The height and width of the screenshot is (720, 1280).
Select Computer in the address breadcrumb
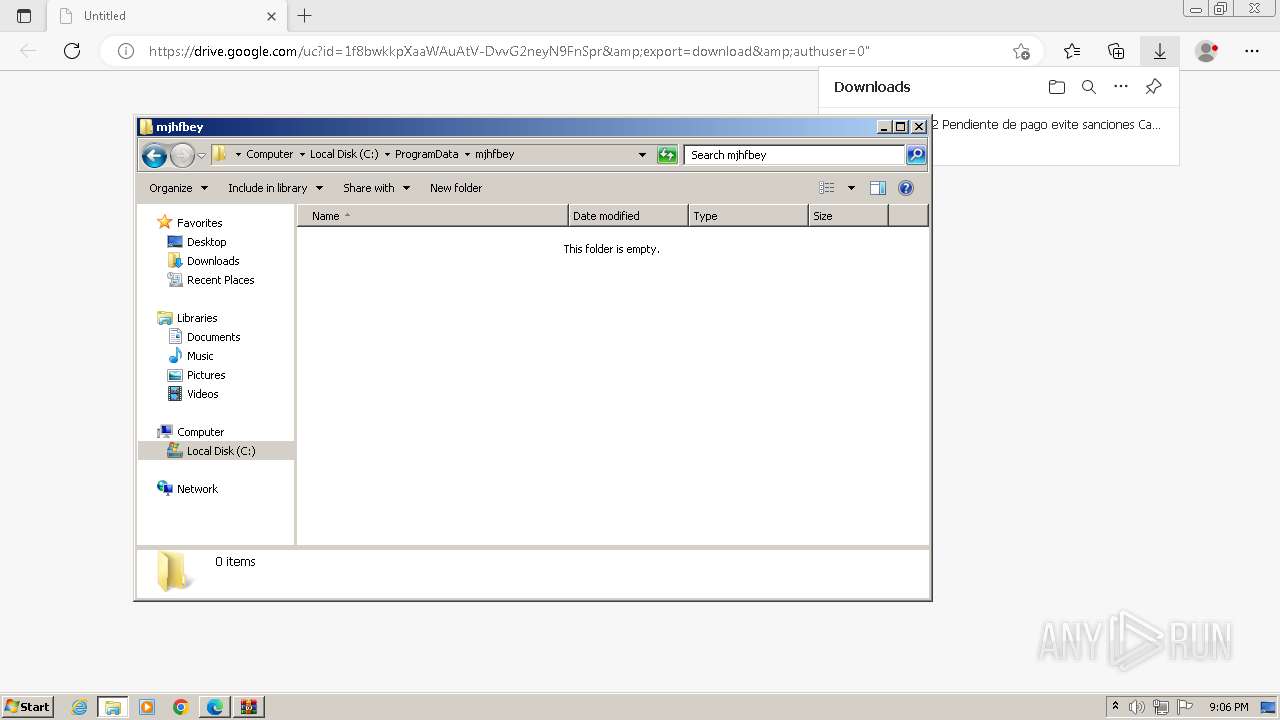270,155
